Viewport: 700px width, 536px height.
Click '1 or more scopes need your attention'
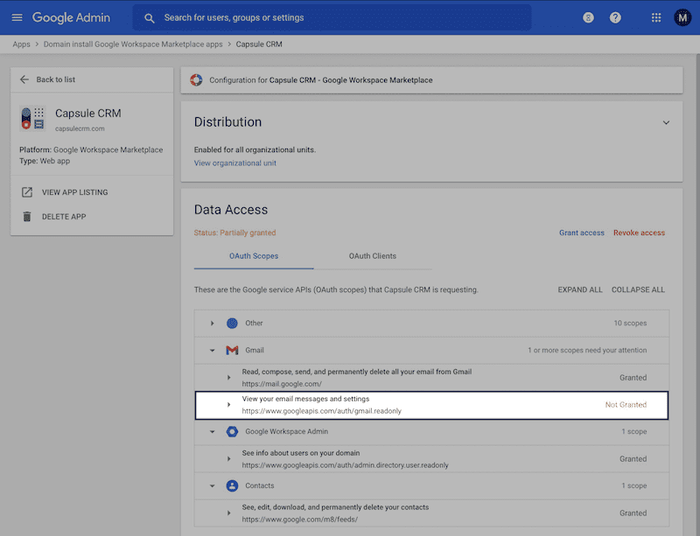(x=587, y=350)
